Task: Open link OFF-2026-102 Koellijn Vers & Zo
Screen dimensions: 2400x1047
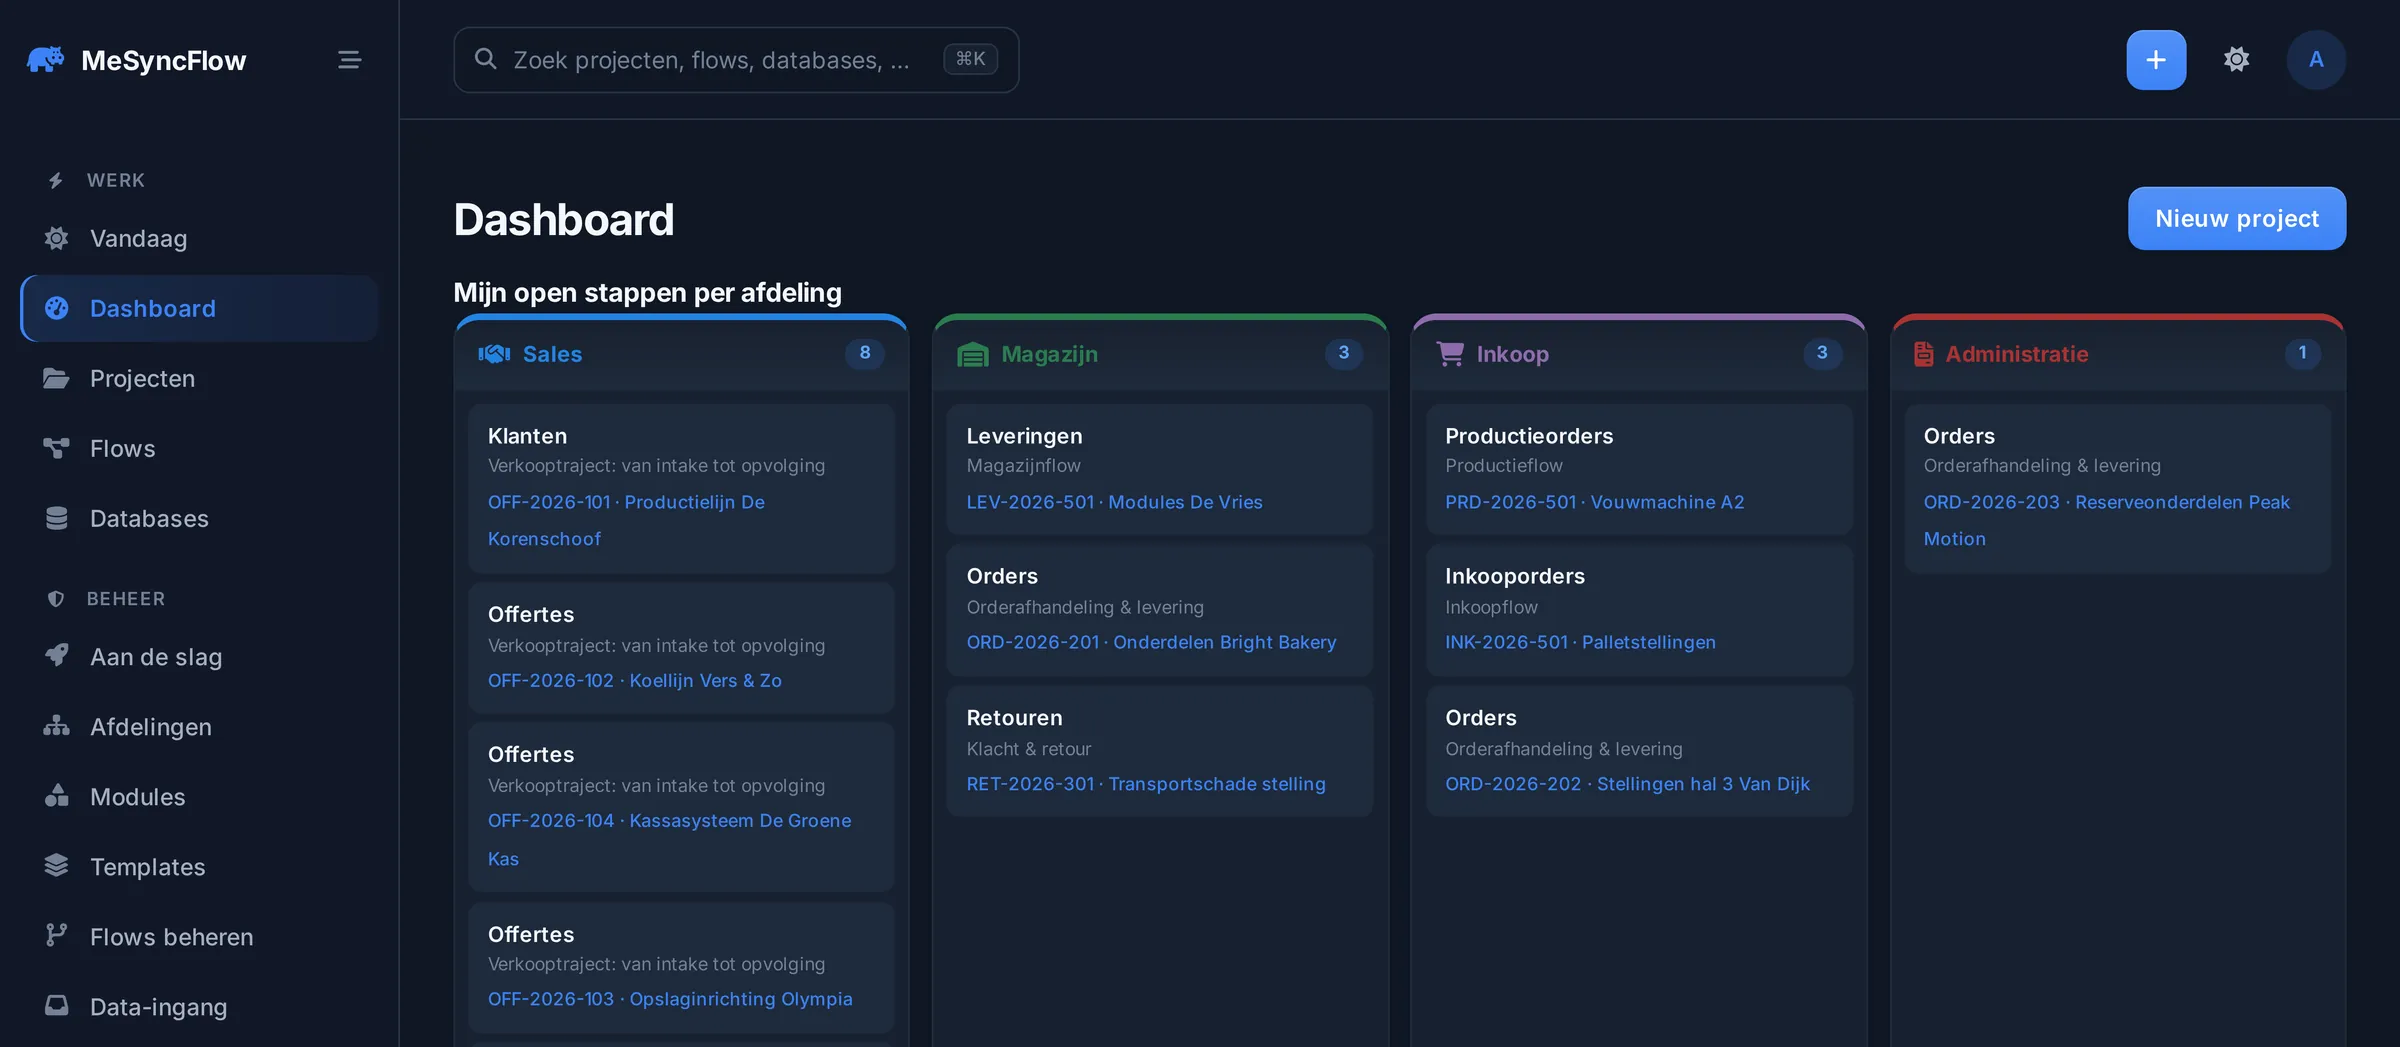Action: click(x=635, y=680)
